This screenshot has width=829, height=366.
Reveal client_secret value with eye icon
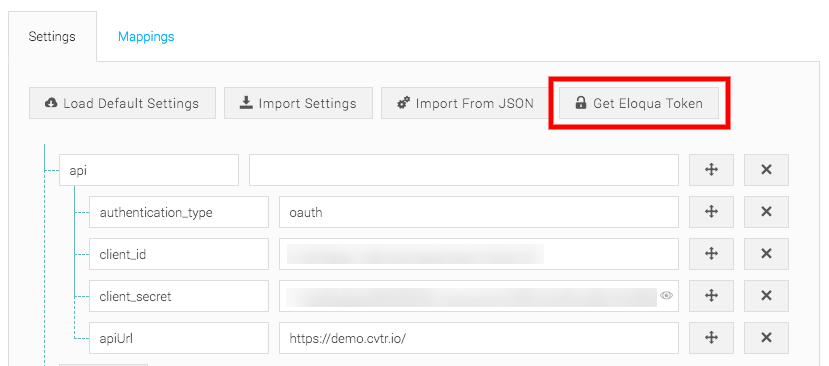pyautogui.click(x=666, y=296)
